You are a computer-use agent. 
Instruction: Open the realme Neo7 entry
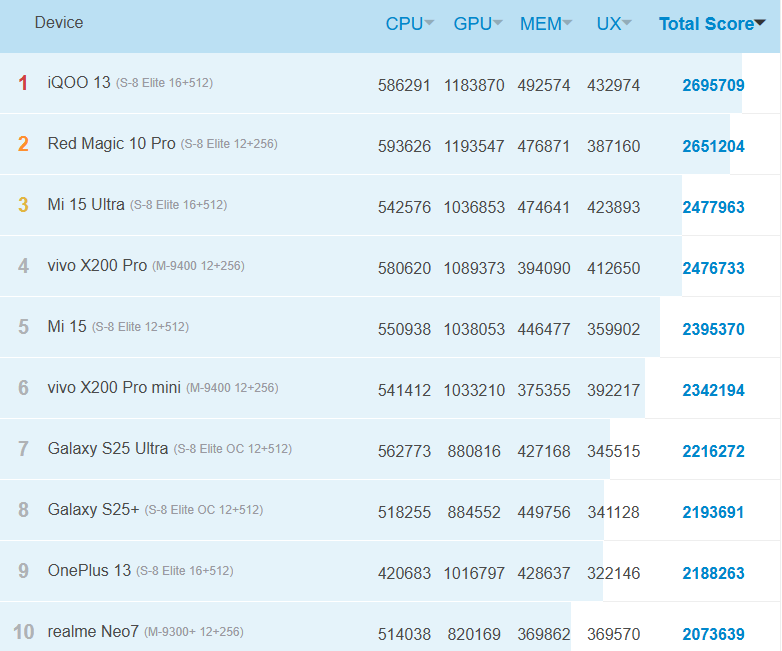click(x=93, y=632)
